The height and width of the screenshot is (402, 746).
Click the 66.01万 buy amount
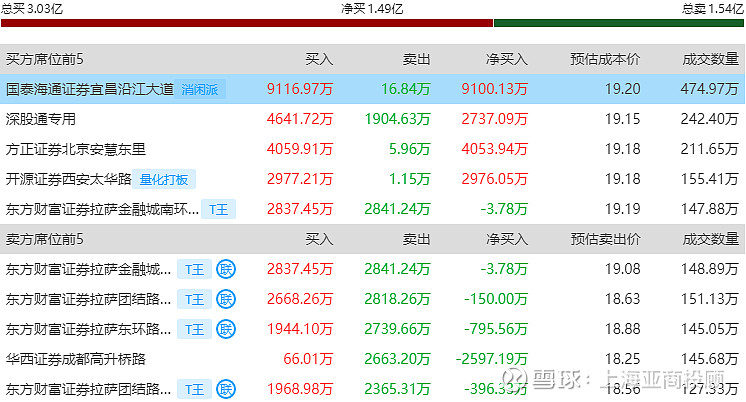point(308,359)
